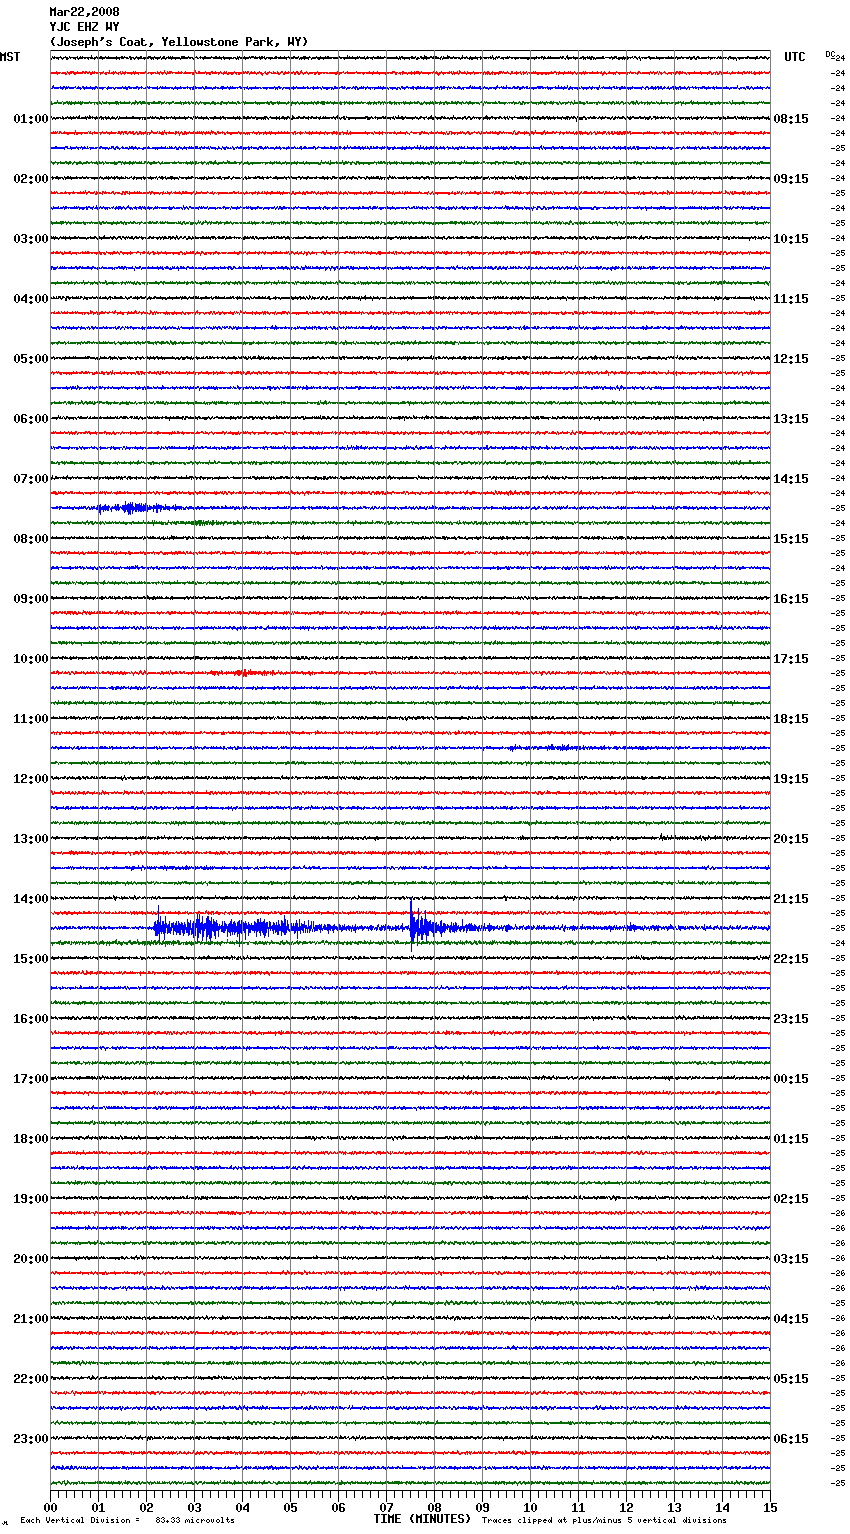Click the Each Vertical Division footer note

point(127,1521)
